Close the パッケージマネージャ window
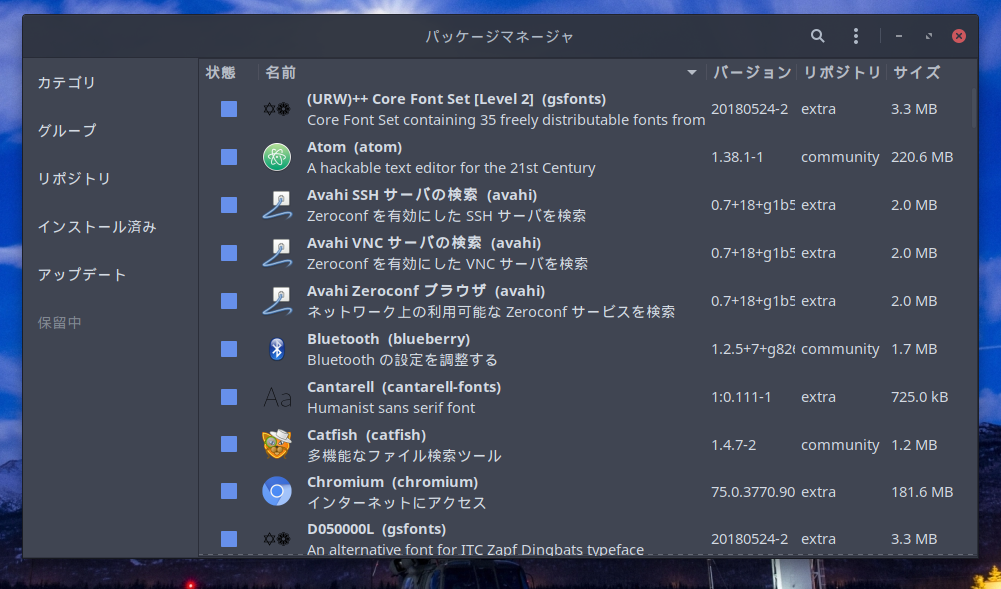This screenshot has width=1001, height=589. click(x=959, y=36)
